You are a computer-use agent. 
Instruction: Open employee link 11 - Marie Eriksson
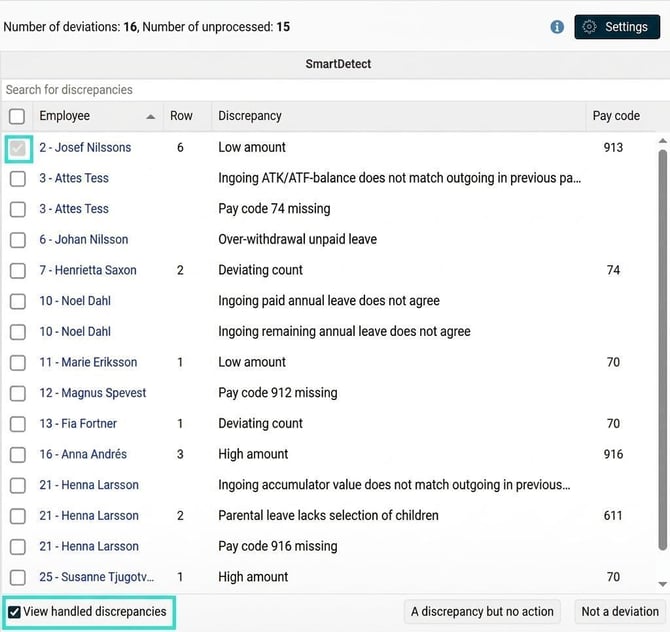coord(88,362)
